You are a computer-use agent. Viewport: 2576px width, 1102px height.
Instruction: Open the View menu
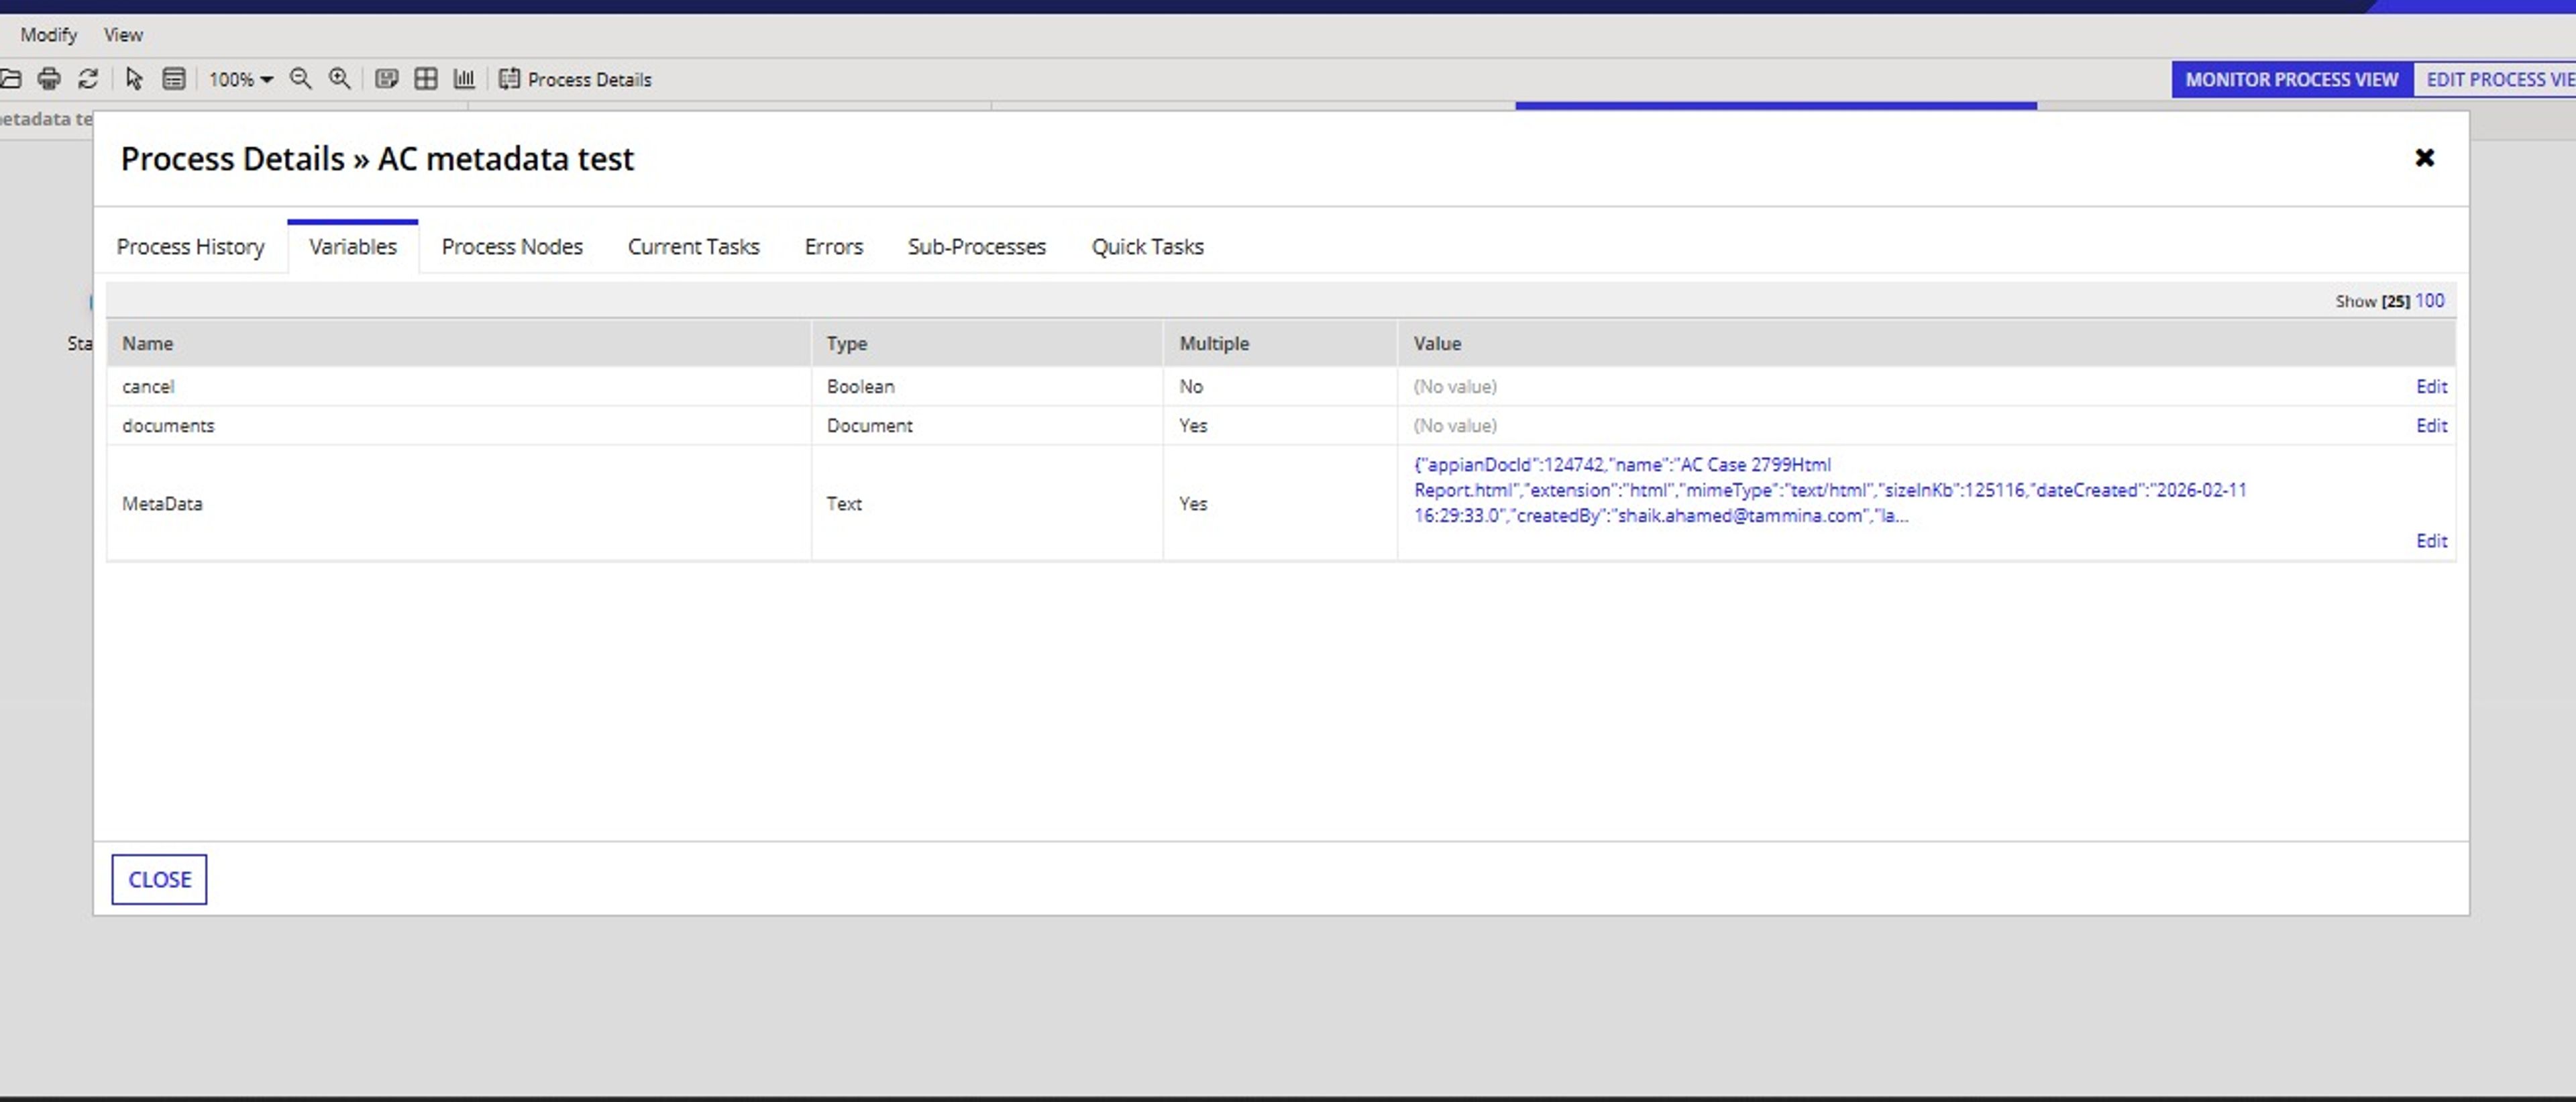[x=123, y=35]
